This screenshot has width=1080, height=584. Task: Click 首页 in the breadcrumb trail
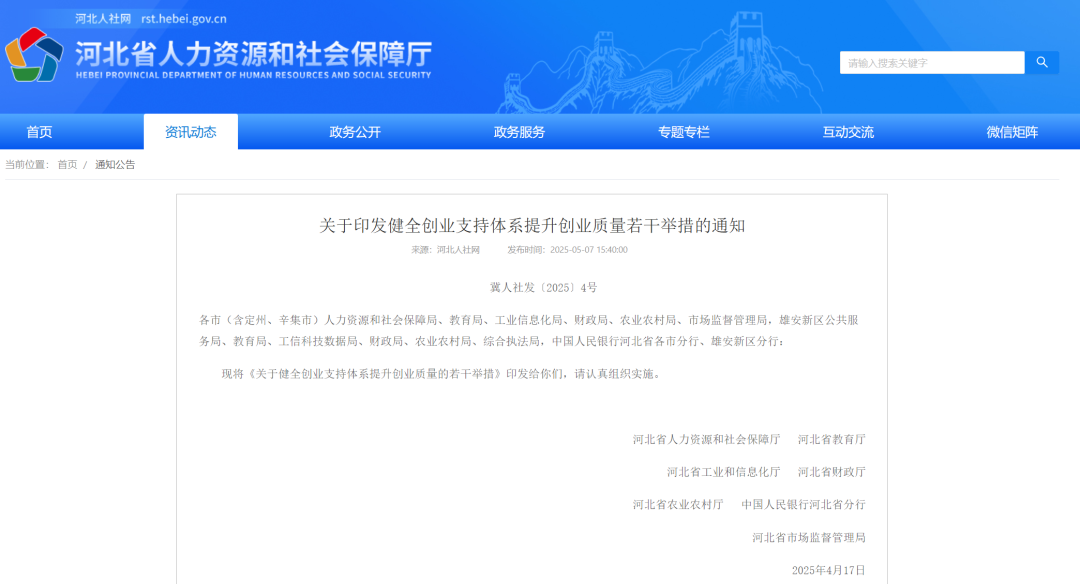point(67,165)
